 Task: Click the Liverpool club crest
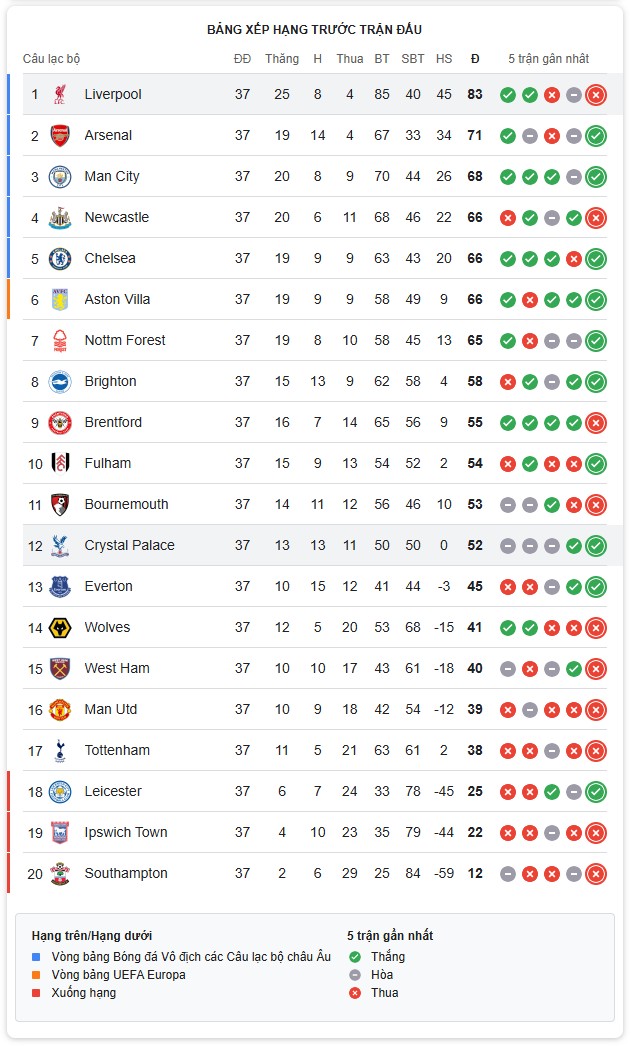pos(60,95)
